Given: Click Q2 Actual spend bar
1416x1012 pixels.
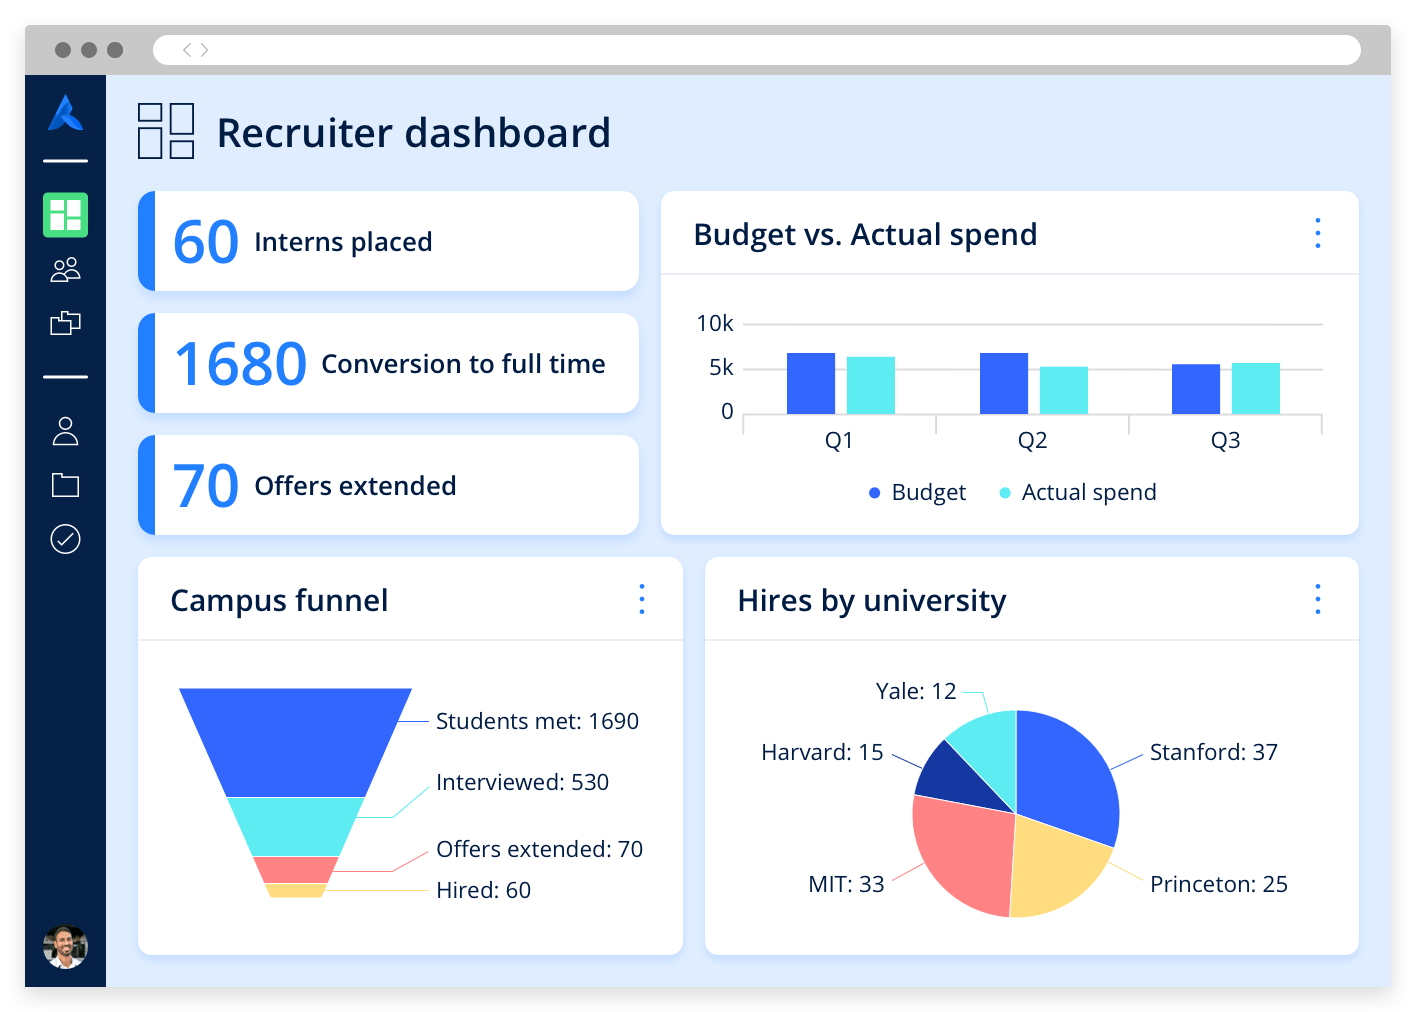Looking at the screenshot, I should coord(1064,390).
